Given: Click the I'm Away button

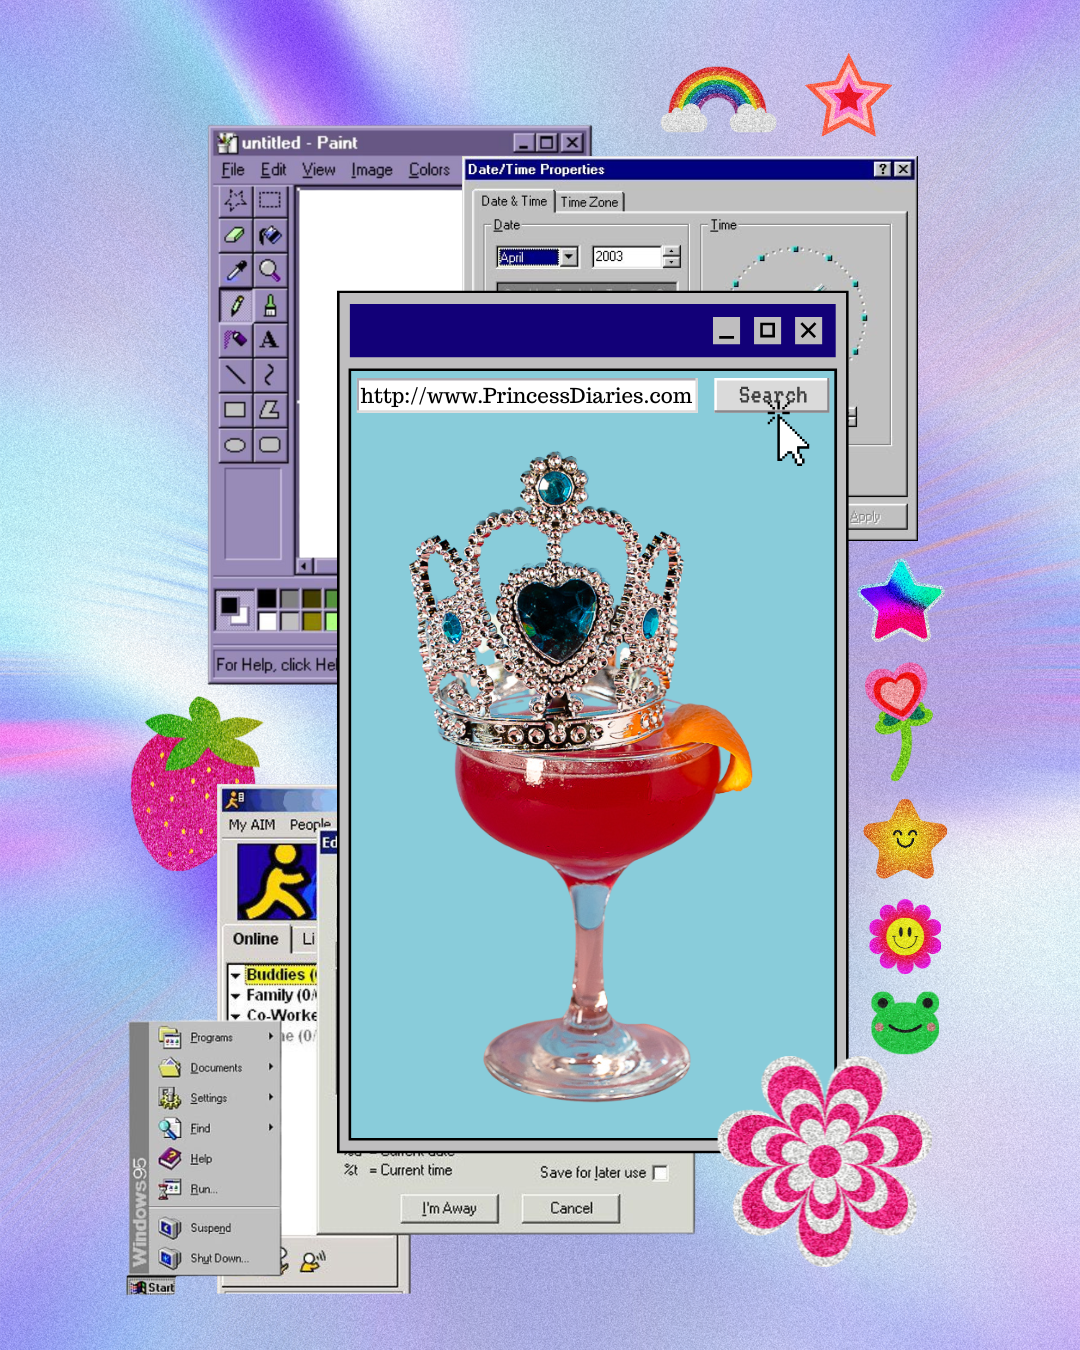Looking at the screenshot, I should click(449, 1208).
